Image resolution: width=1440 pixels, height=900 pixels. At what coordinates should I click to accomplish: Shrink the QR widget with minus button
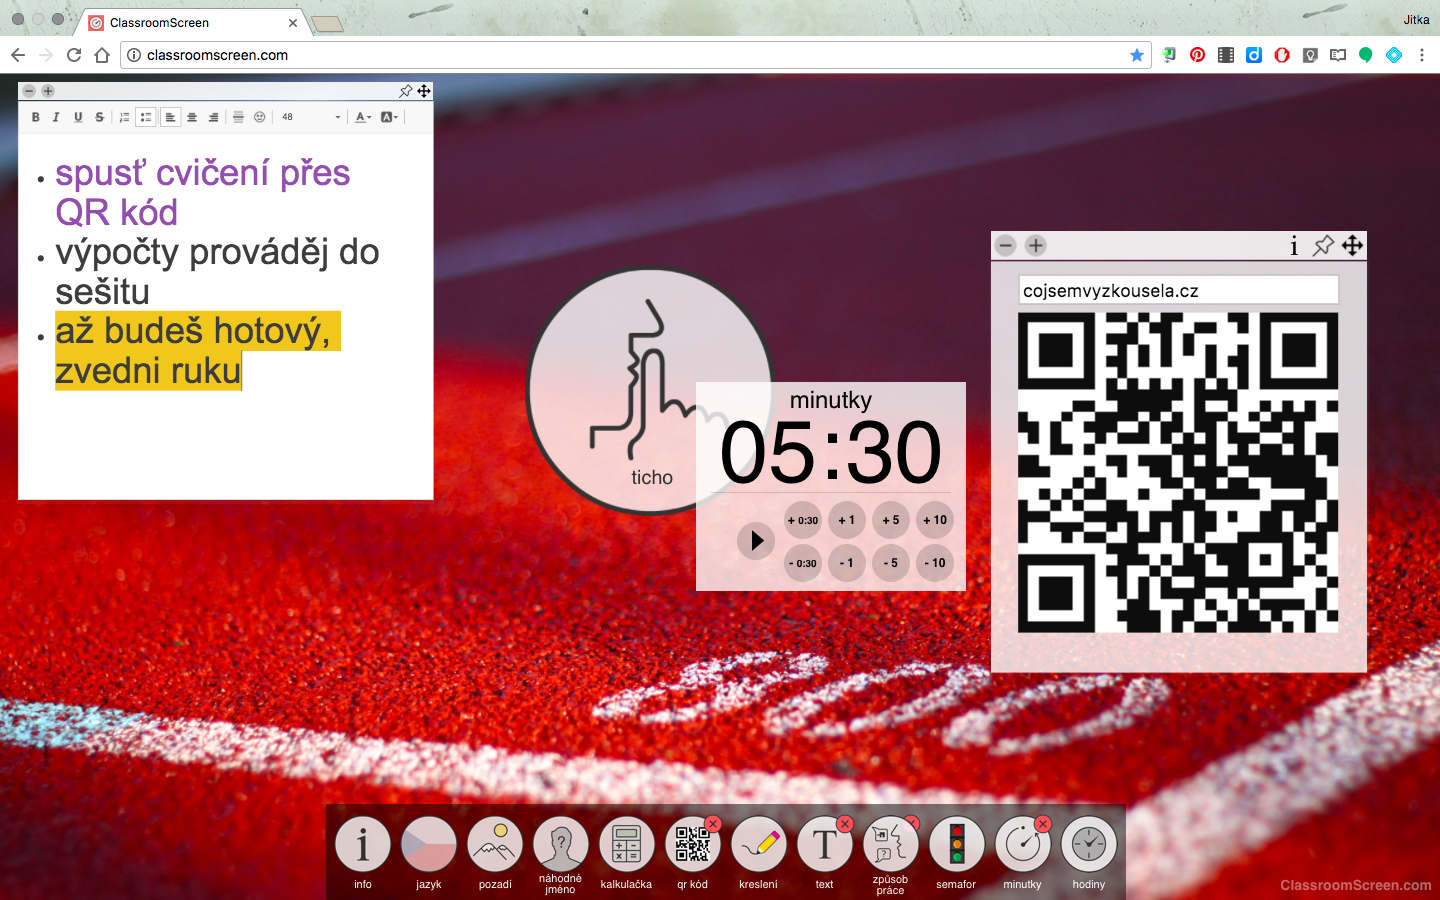click(1006, 245)
